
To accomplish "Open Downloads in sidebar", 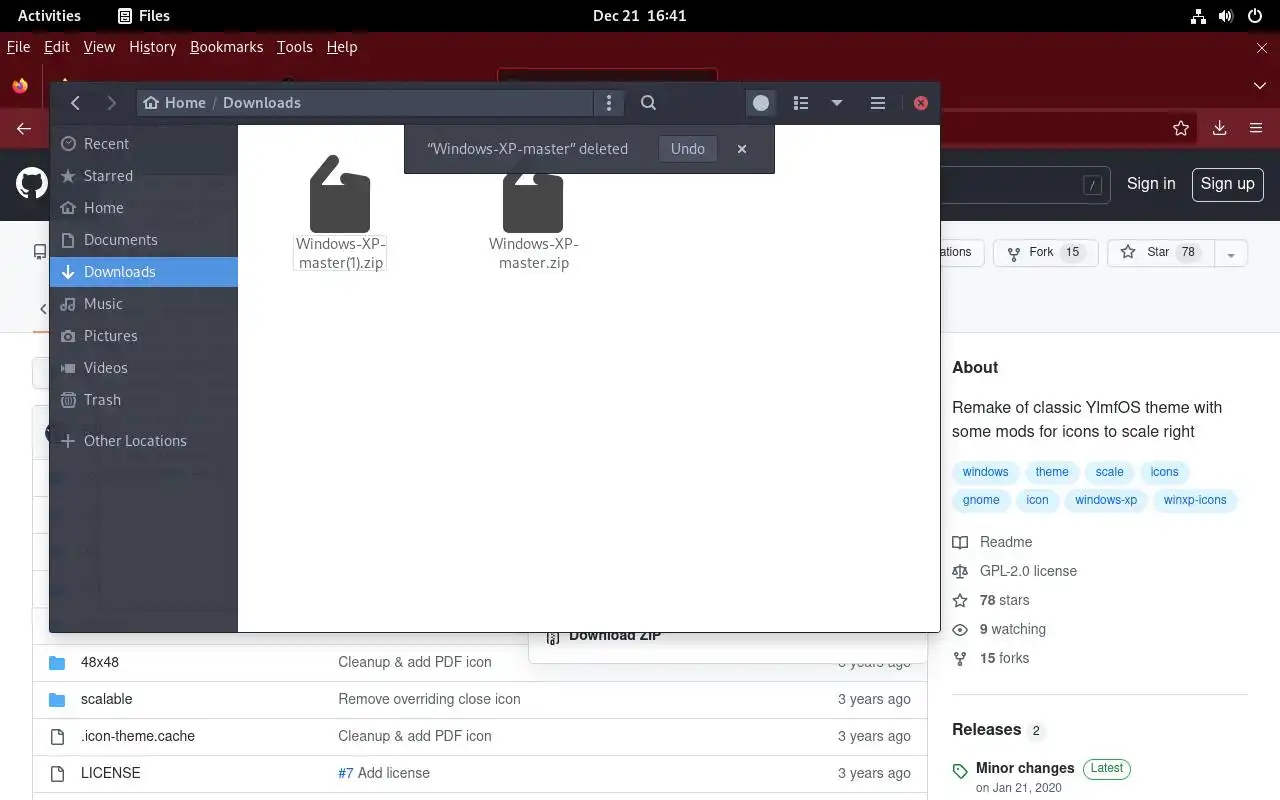I will tap(144, 272).
